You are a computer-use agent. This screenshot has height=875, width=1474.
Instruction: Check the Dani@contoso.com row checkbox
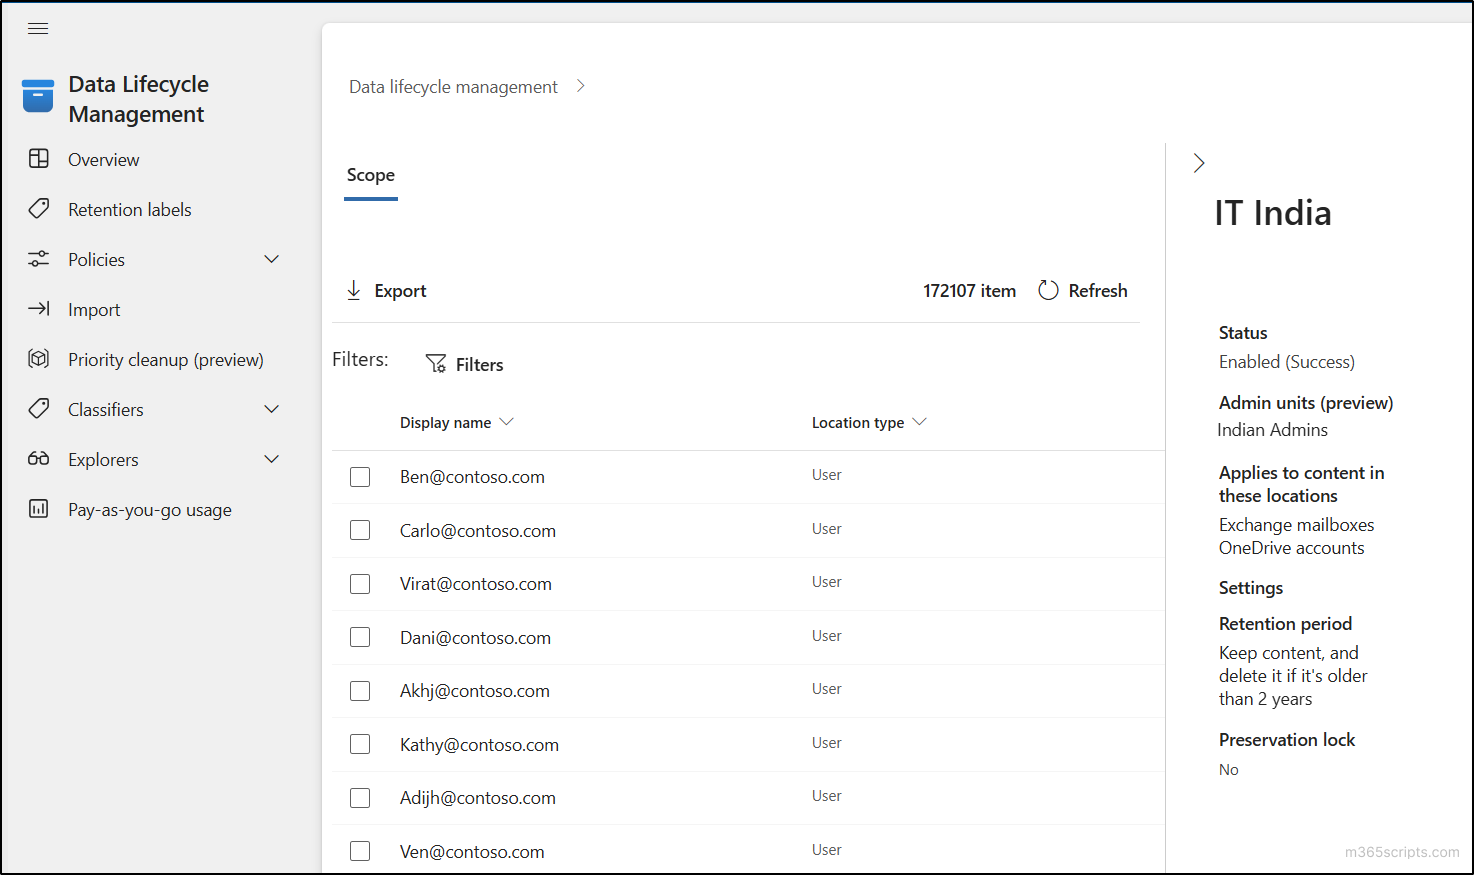click(x=360, y=637)
